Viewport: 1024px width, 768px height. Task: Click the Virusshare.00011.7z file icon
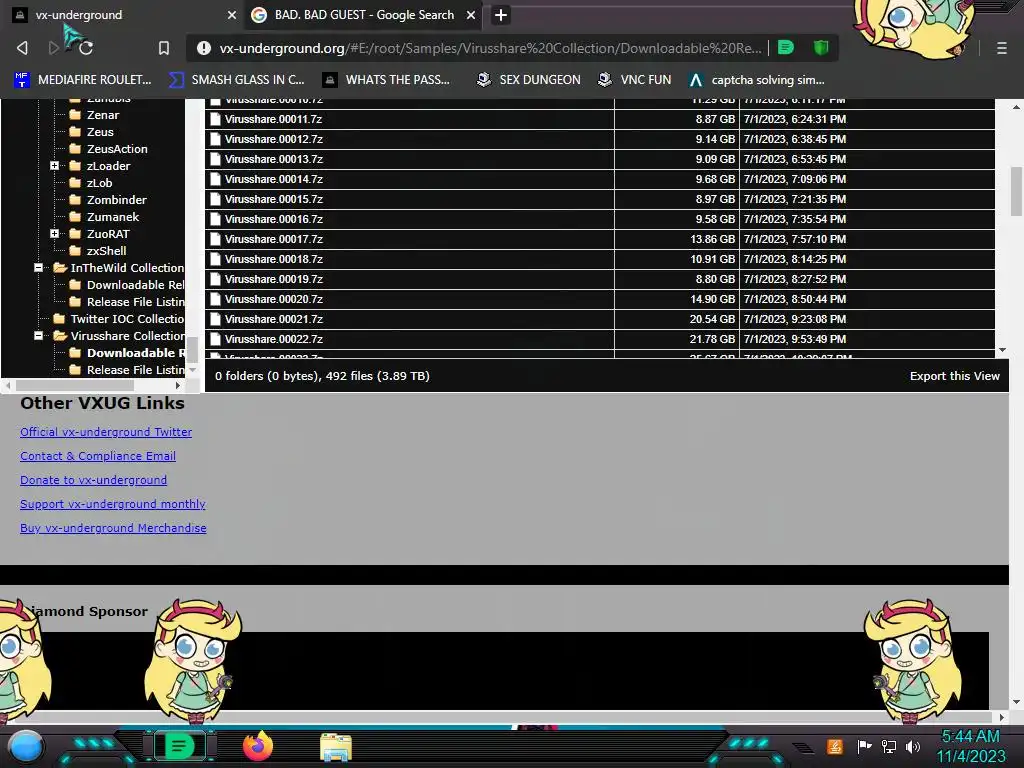pos(215,119)
